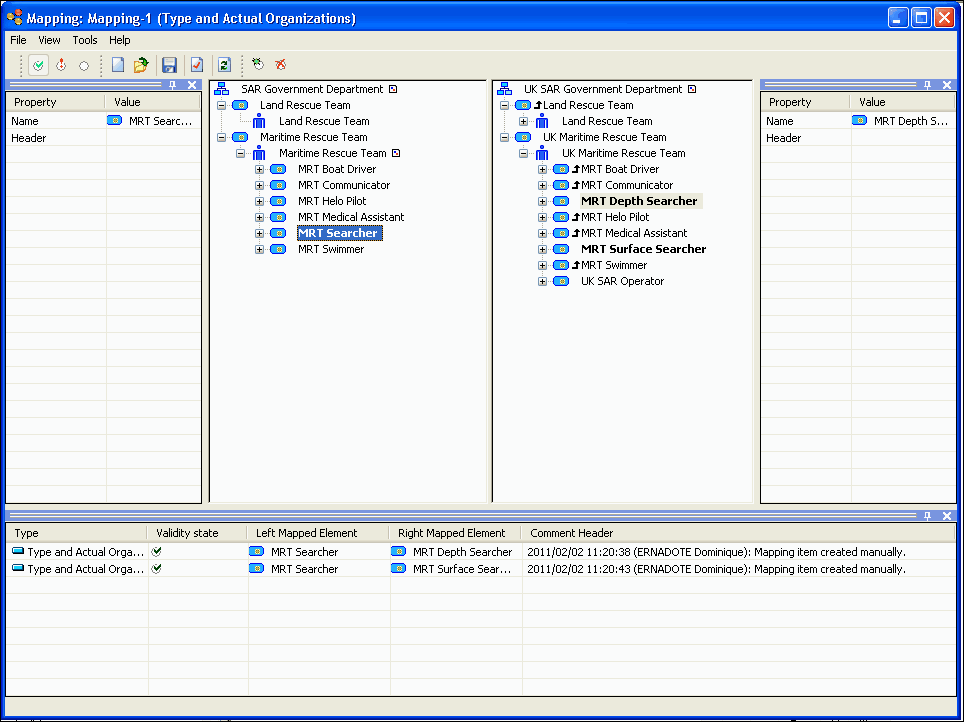Viewport: 964px width, 722px height.
Task: Click the green checkmark filter toolbar icon
Action: tap(38, 65)
